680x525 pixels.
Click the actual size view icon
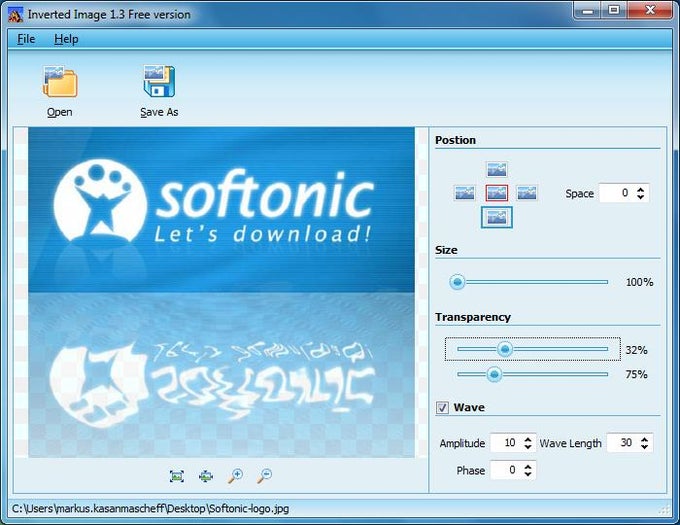tap(206, 476)
